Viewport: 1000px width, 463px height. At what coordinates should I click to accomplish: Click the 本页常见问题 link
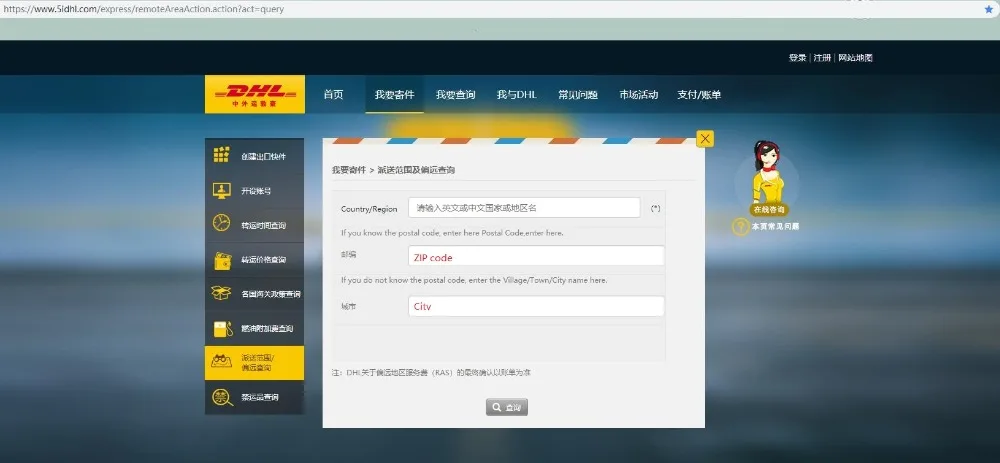coord(775,226)
